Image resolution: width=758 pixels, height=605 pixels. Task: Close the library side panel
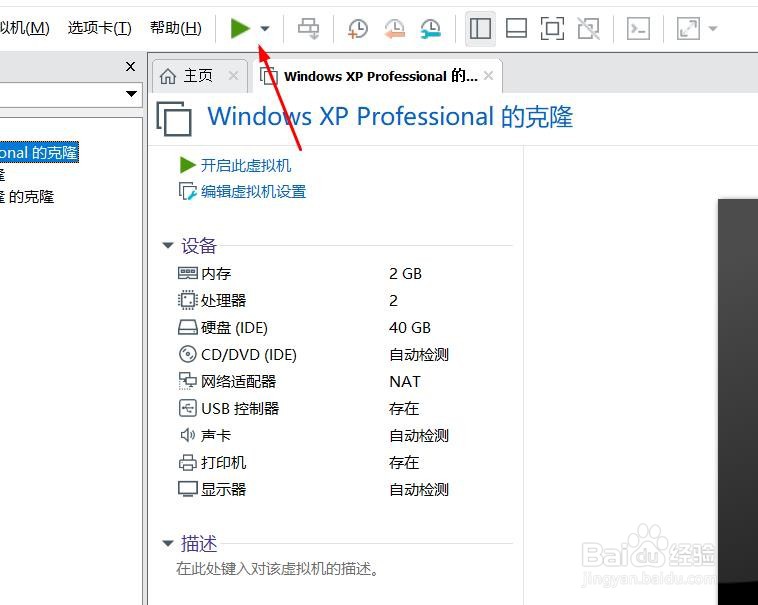130,66
